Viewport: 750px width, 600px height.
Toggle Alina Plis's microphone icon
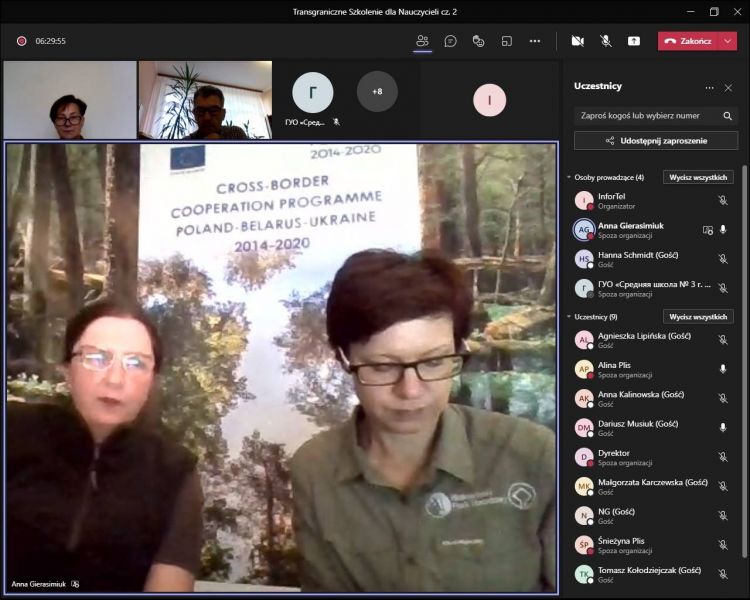coord(723,369)
